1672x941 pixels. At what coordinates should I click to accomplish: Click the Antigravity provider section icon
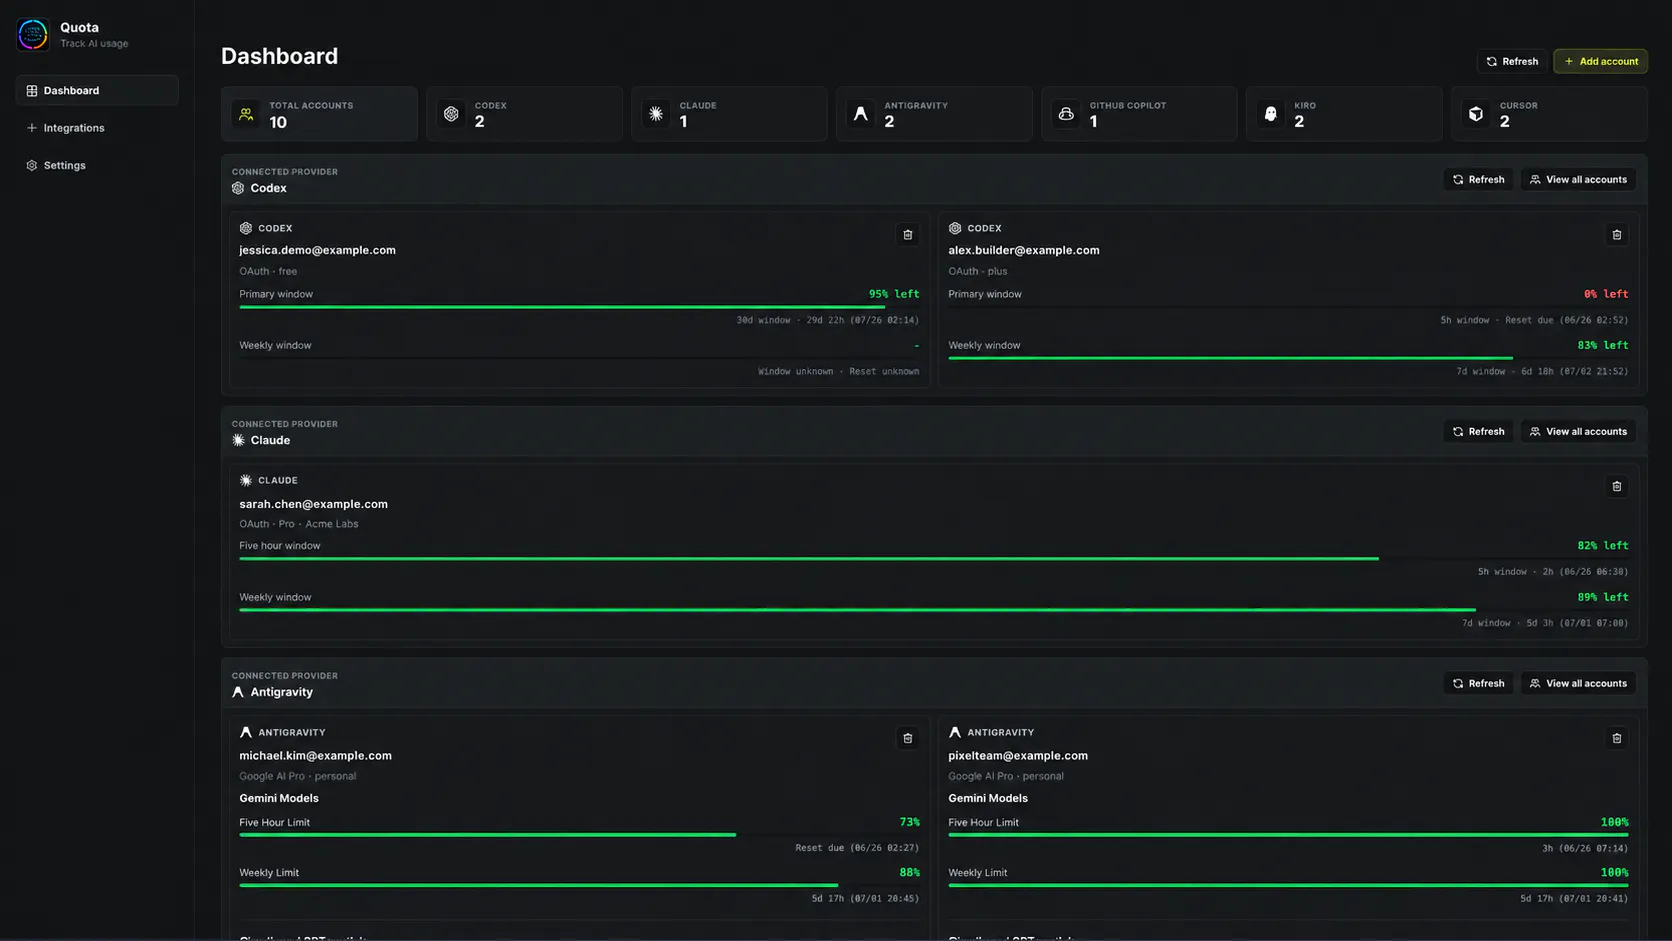238,692
